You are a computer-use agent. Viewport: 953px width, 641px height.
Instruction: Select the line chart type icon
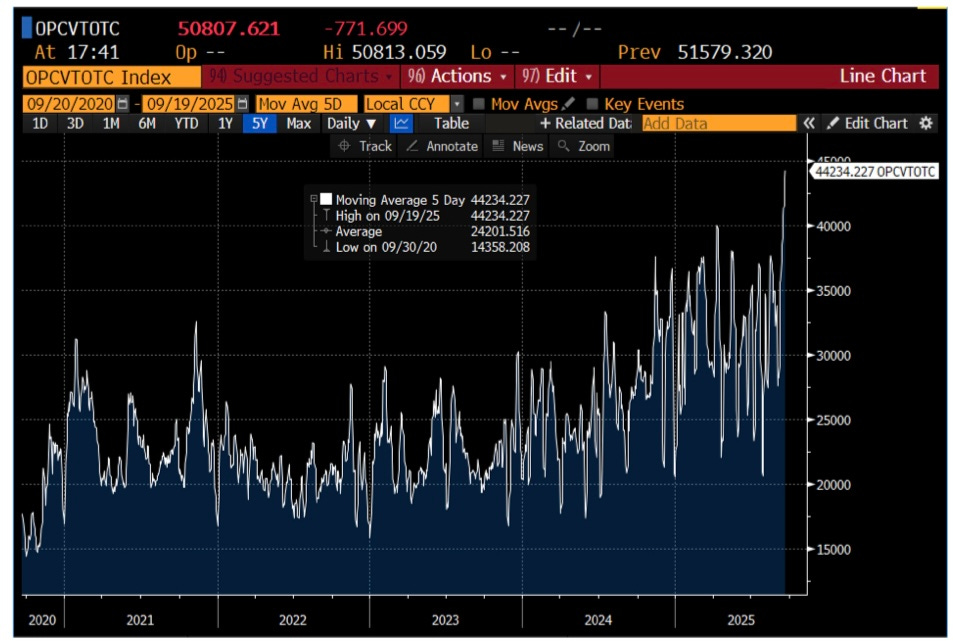click(x=401, y=123)
